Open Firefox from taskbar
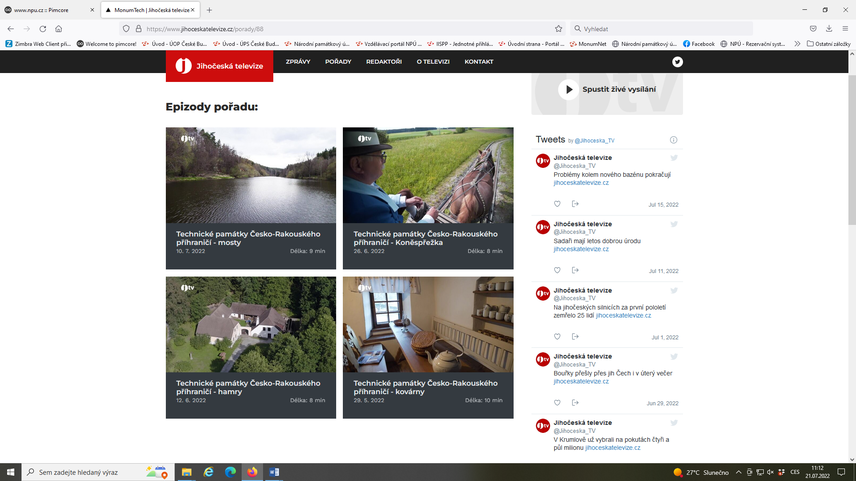This screenshot has height=481, width=856. pos(252,472)
